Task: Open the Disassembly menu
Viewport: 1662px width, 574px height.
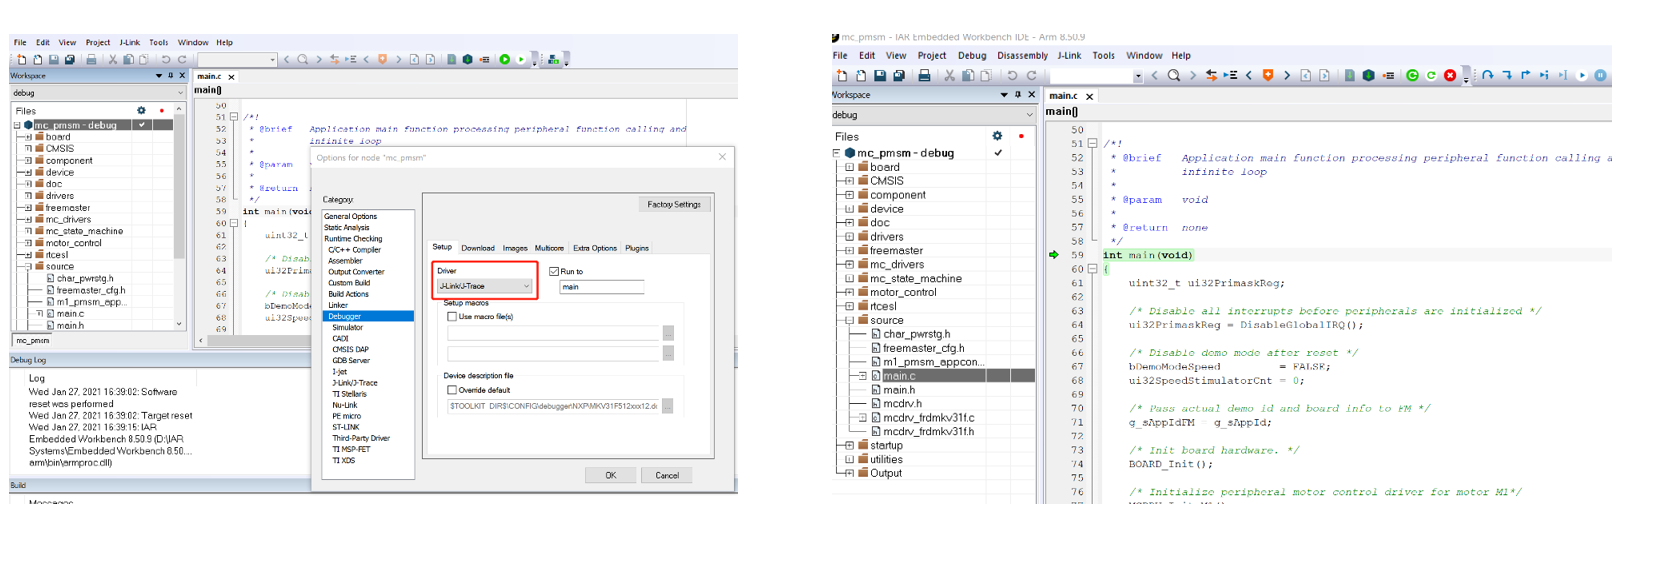Action: point(1022,56)
